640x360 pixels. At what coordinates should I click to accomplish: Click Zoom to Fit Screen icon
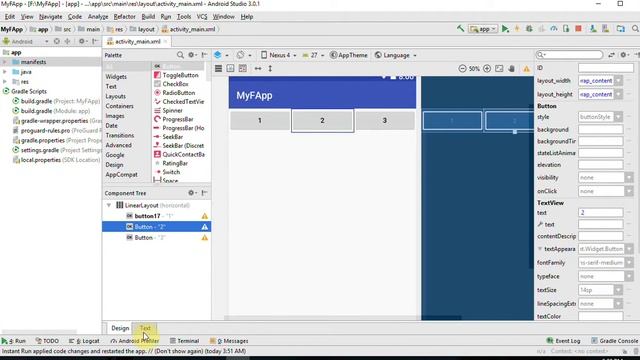(499, 69)
